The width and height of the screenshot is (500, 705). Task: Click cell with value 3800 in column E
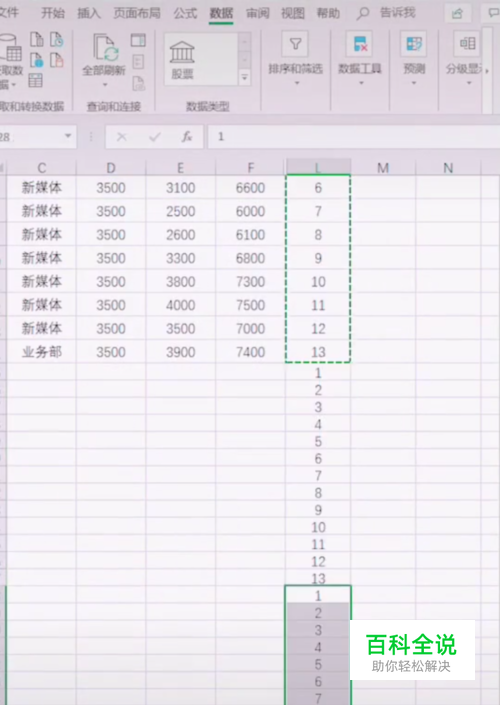tap(180, 281)
